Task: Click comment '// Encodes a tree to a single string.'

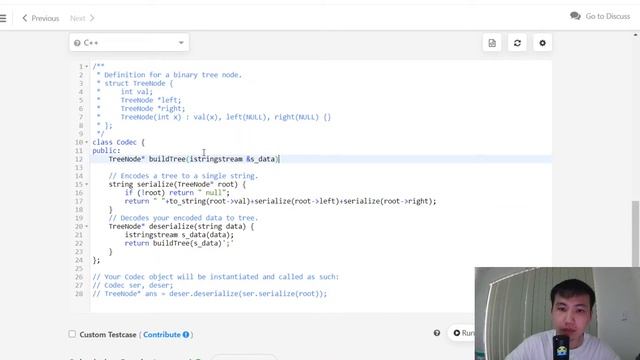Action: (x=183, y=176)
